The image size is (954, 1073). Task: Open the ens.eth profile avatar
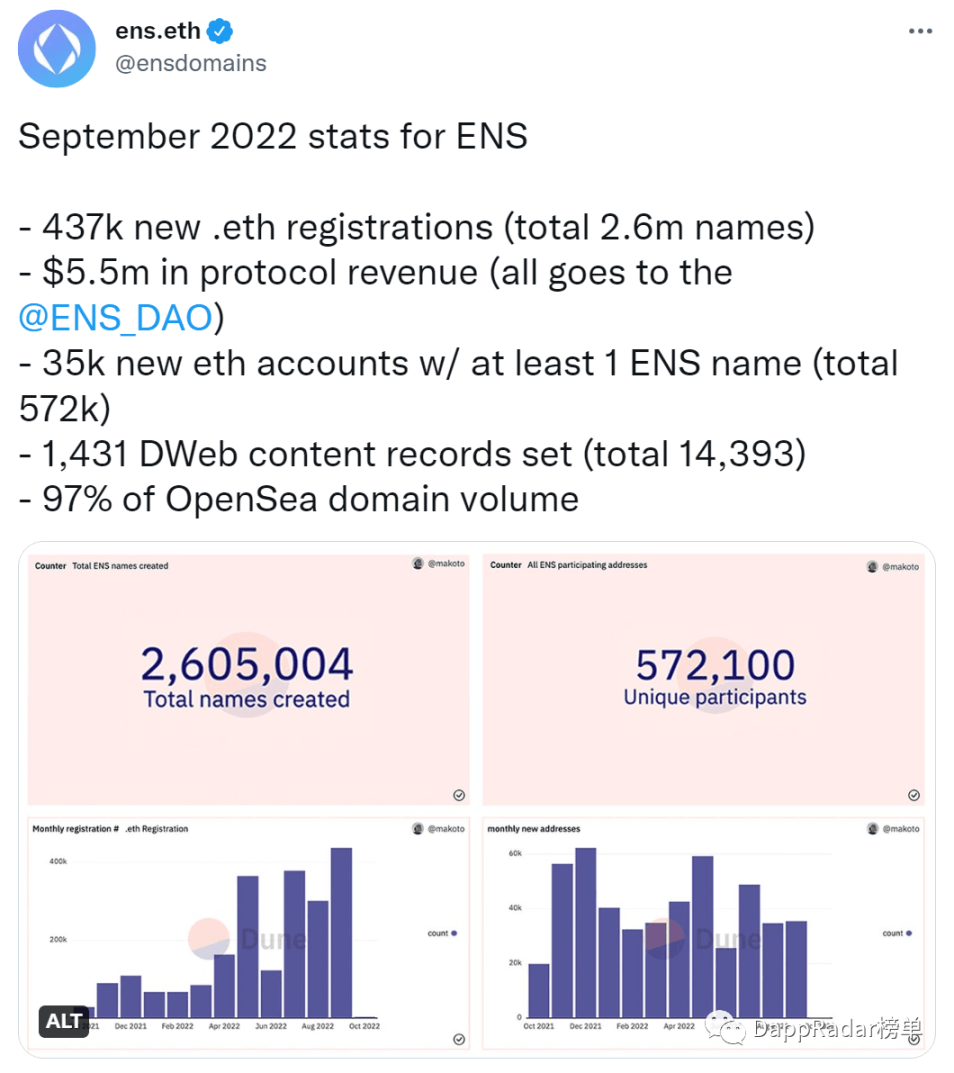pos(57,49)
